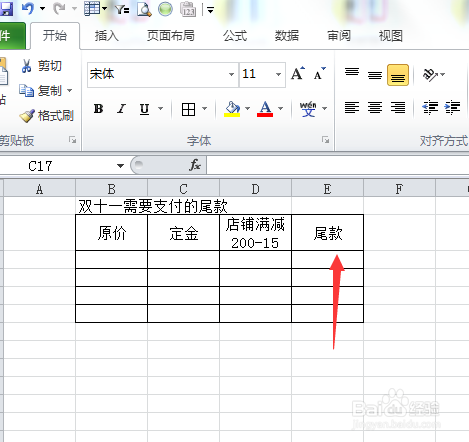Select column F header
This screenshot has width=469, height=442.
coord(399,189)
